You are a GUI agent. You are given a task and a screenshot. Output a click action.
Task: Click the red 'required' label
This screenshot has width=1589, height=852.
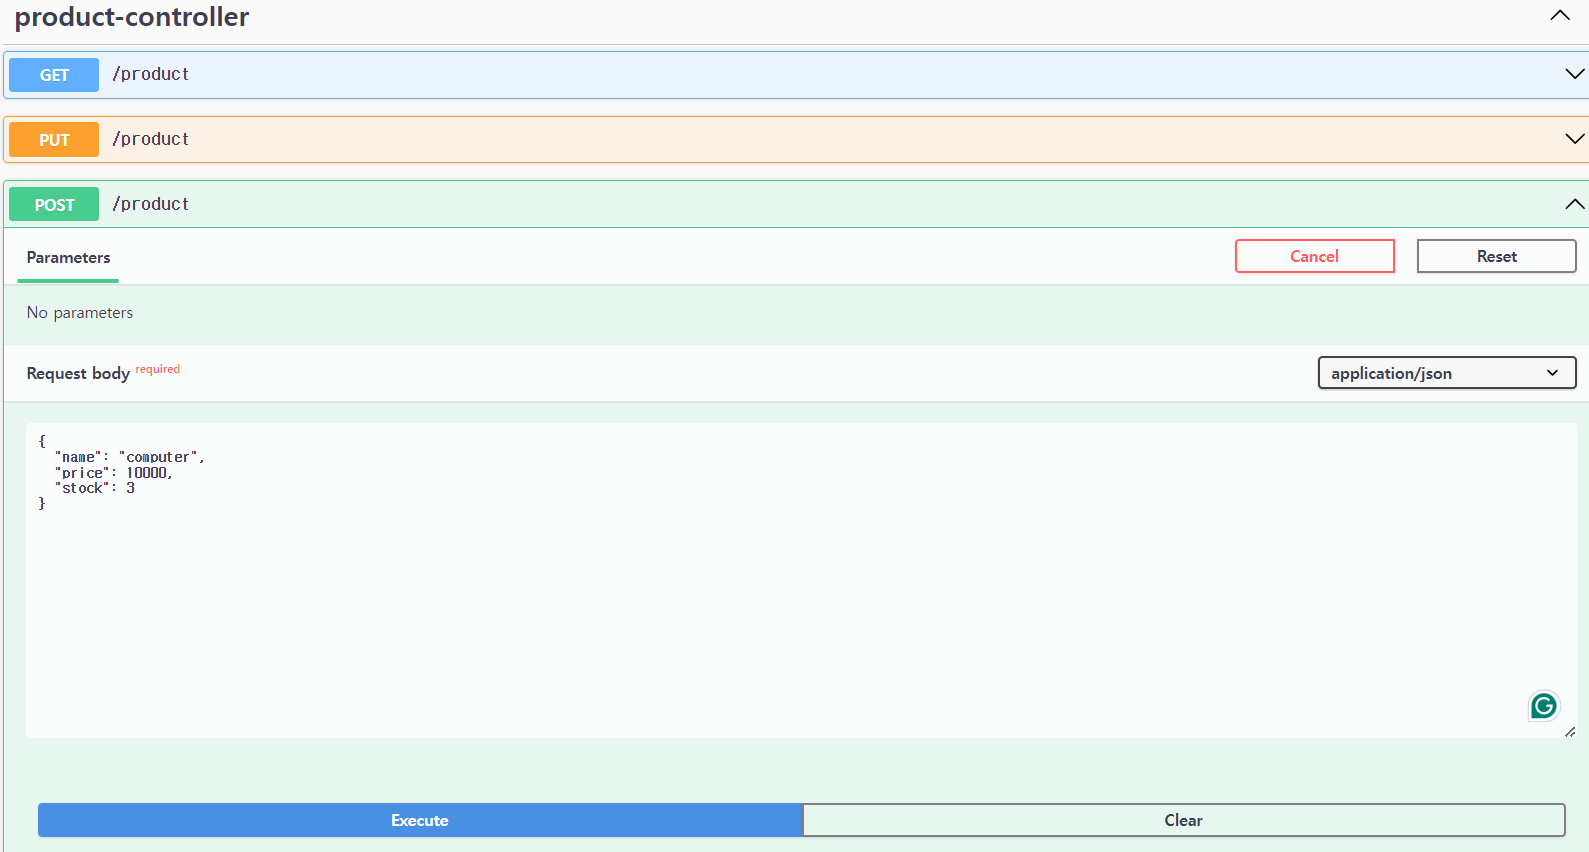click(x=158, y=369)
